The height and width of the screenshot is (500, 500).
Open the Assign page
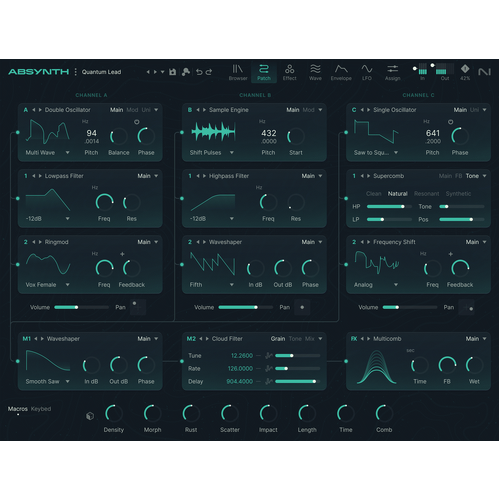click(392, 72)
